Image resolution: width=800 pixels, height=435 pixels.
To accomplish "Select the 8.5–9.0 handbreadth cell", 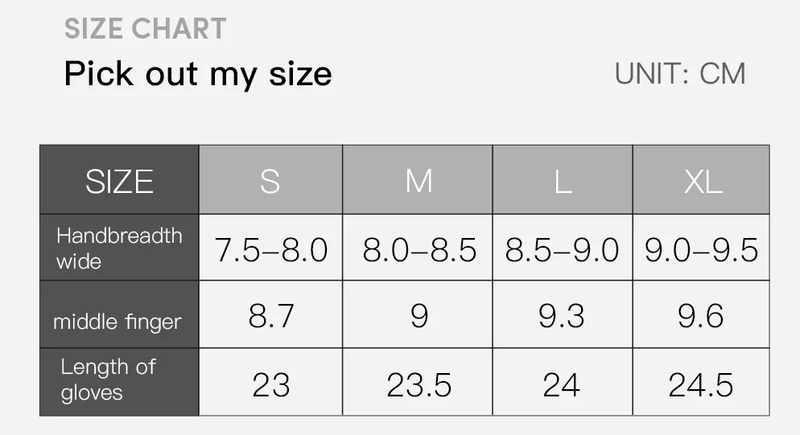I will point(562,250).
